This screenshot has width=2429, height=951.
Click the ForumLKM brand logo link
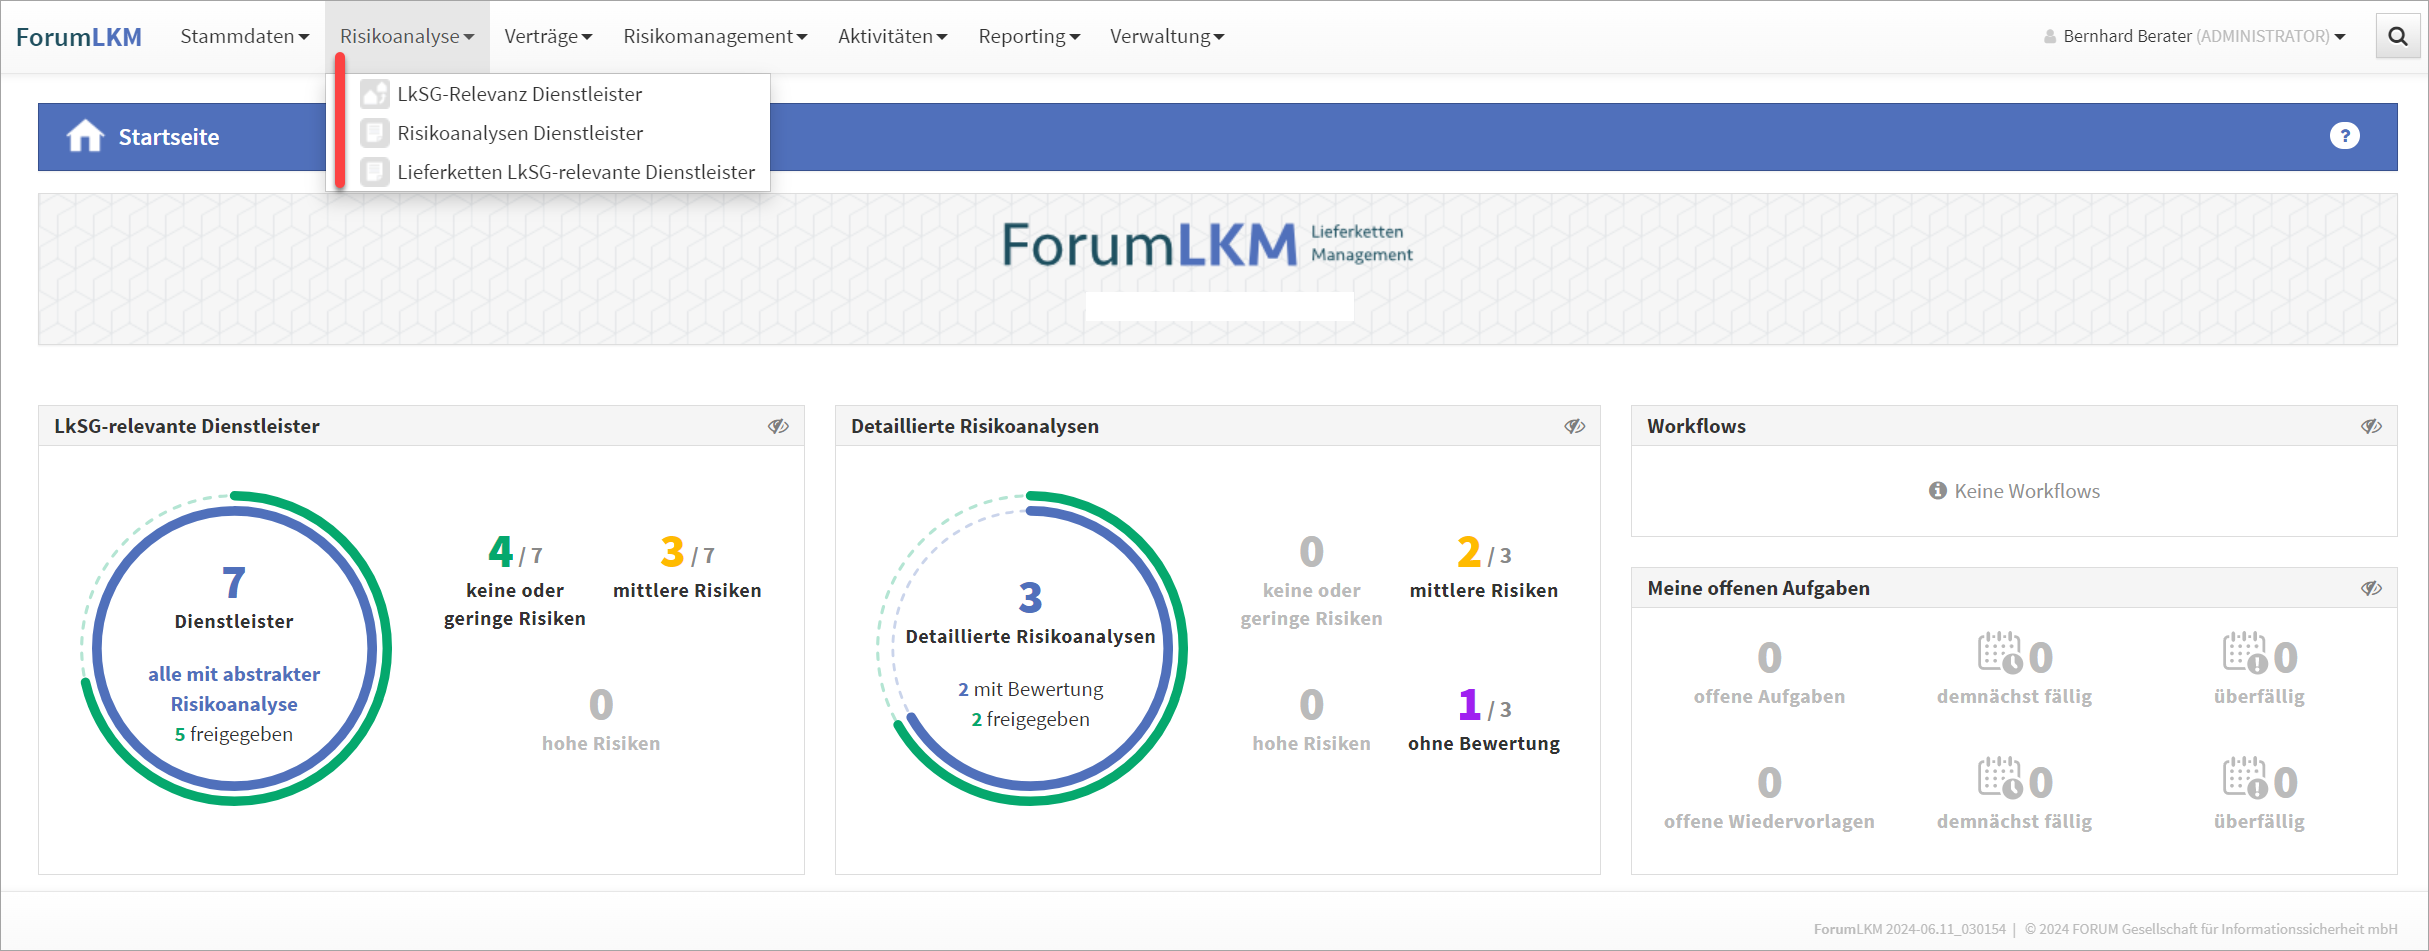pos(79,37)
